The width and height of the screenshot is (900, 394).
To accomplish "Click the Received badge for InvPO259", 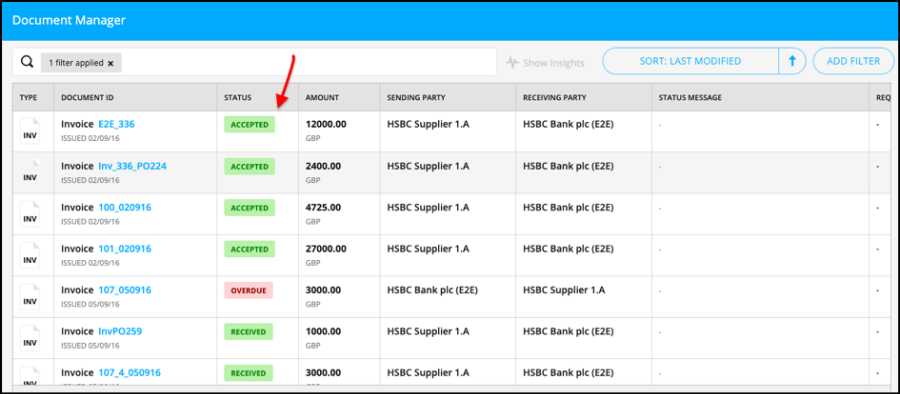I will click(249, 332).
